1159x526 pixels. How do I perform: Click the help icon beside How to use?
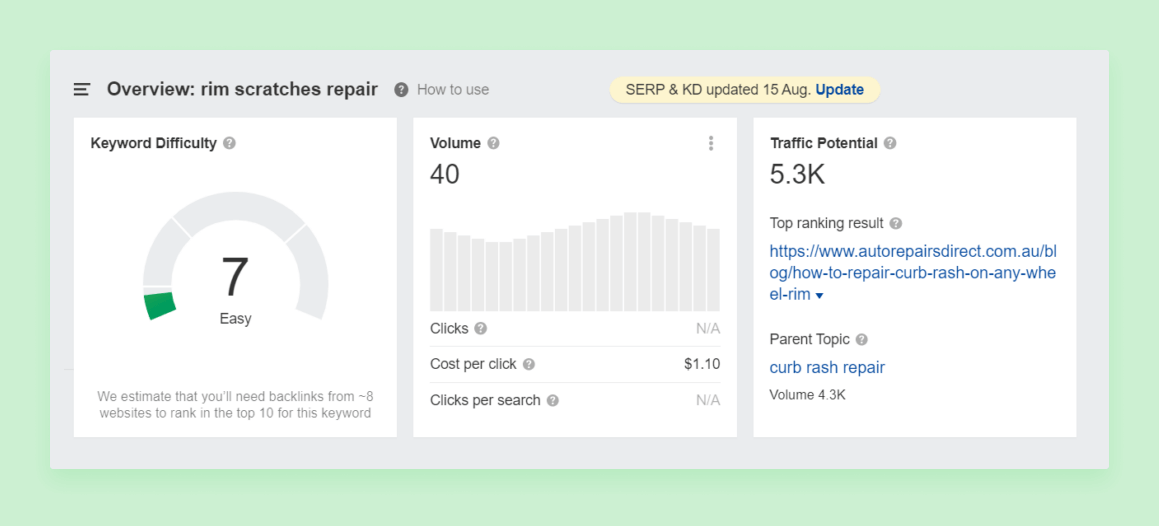tap(401, 90)
